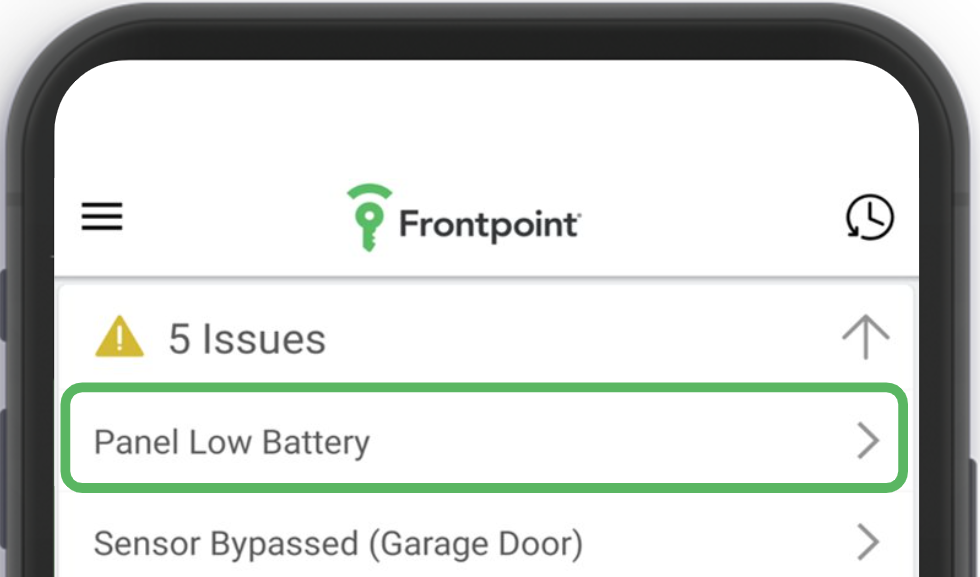This screenshot has height=577, width=980.
Task: Select Sensor Bypassed (Garage Door) issue
Action: click(338, 544)
